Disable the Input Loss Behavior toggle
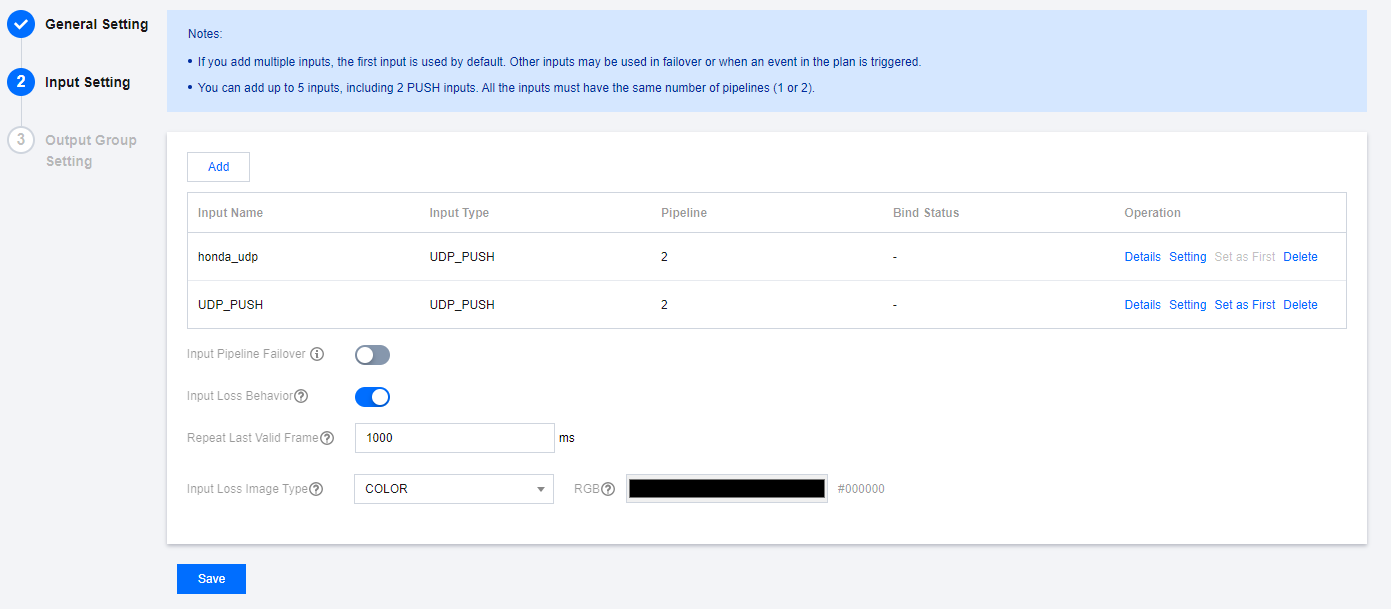The height and width of the screenshot is (609, 1391). [x=372, y=397]
